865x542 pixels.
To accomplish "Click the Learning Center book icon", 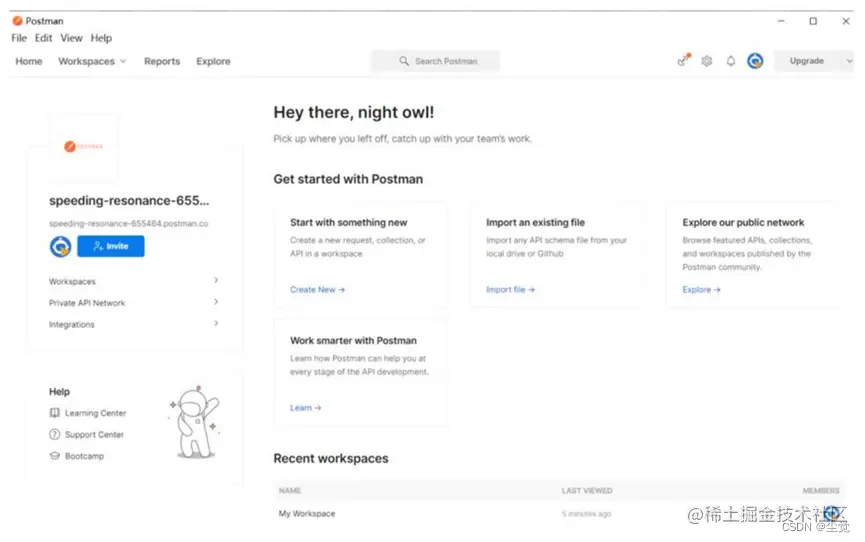I will click(55, 413).
